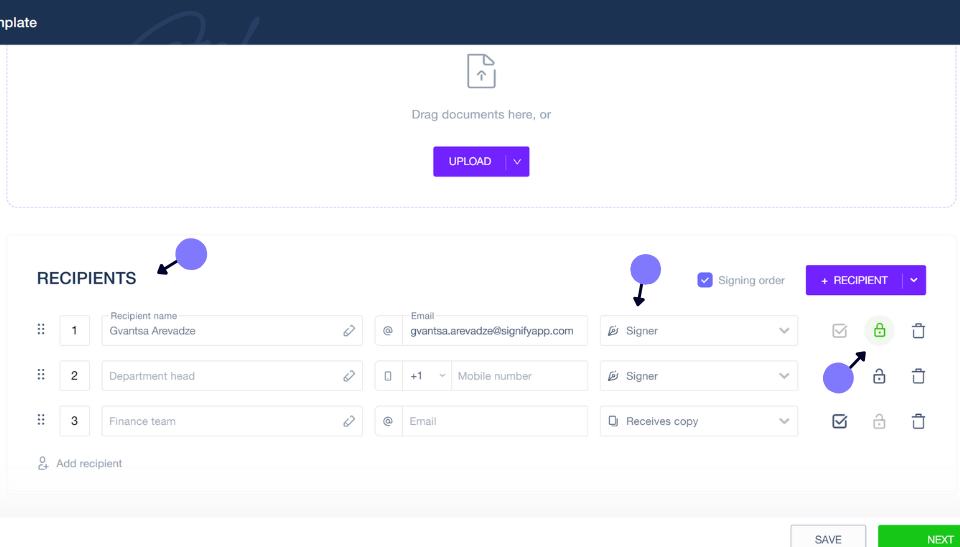Click the lock icon for Finance team

coord(879,421)
